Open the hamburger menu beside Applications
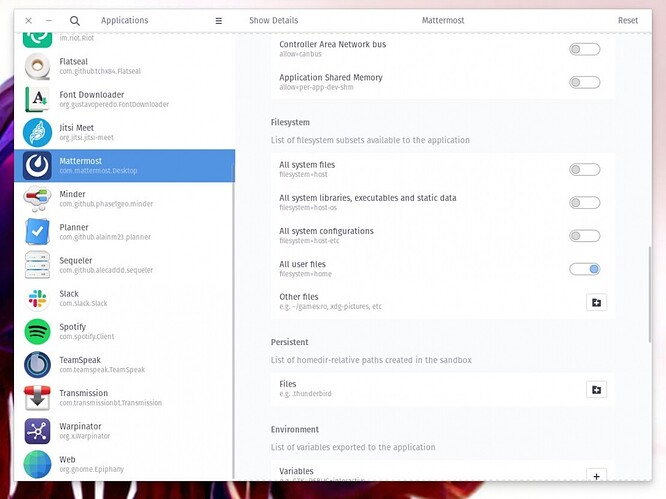 (x=219, y=20)
